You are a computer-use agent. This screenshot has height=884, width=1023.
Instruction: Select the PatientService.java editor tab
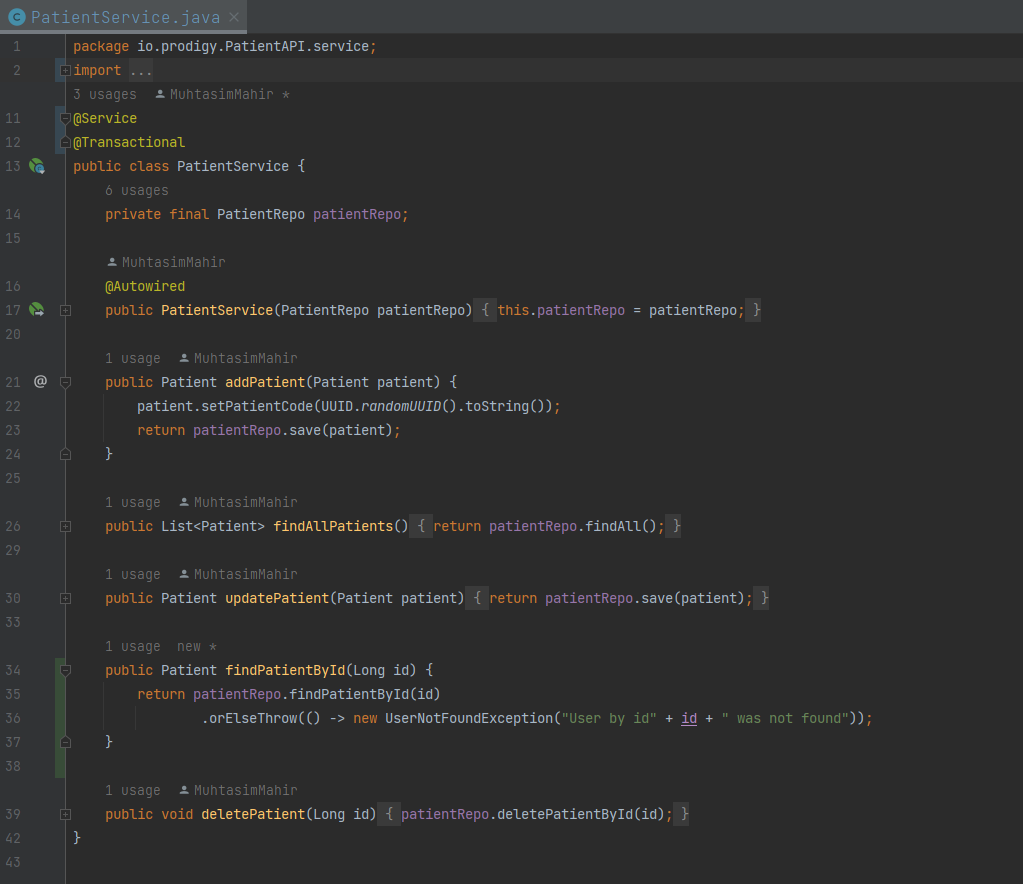pos(123,17)
